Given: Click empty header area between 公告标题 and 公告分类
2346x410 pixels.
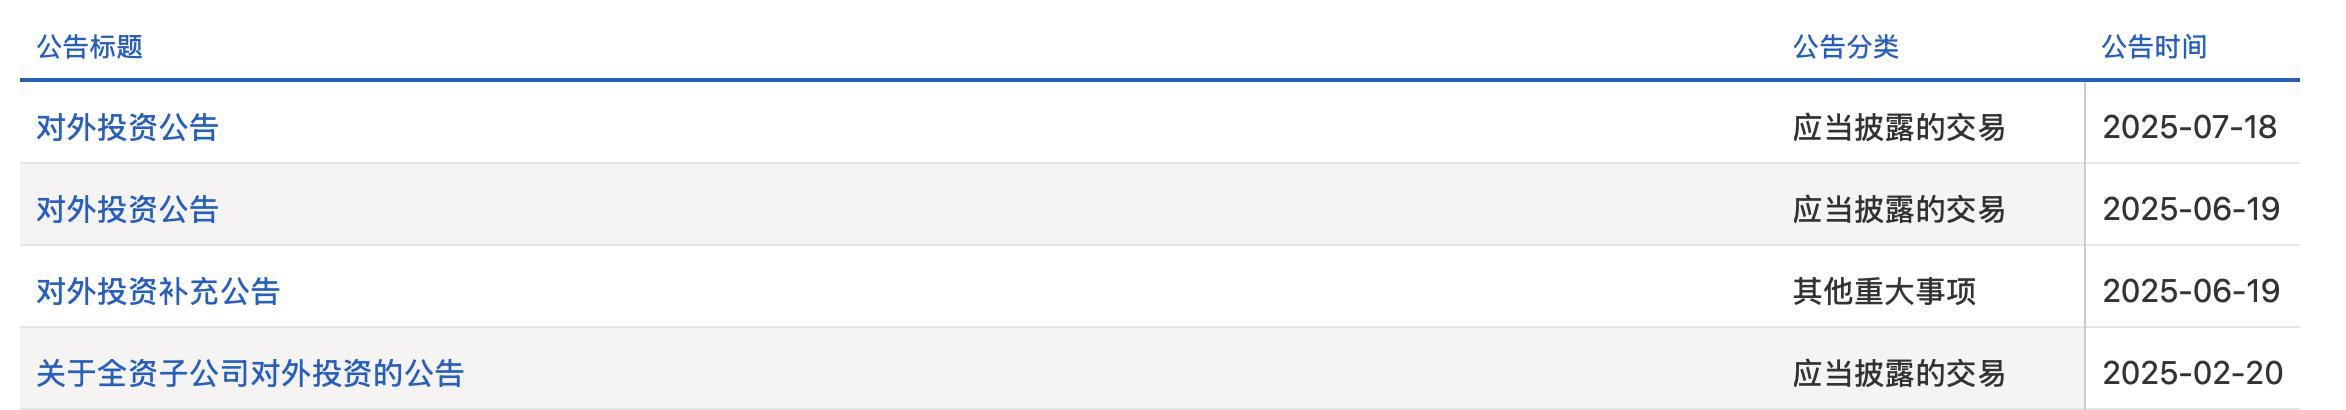Looking at the screenshot, I should pos(960,46).
